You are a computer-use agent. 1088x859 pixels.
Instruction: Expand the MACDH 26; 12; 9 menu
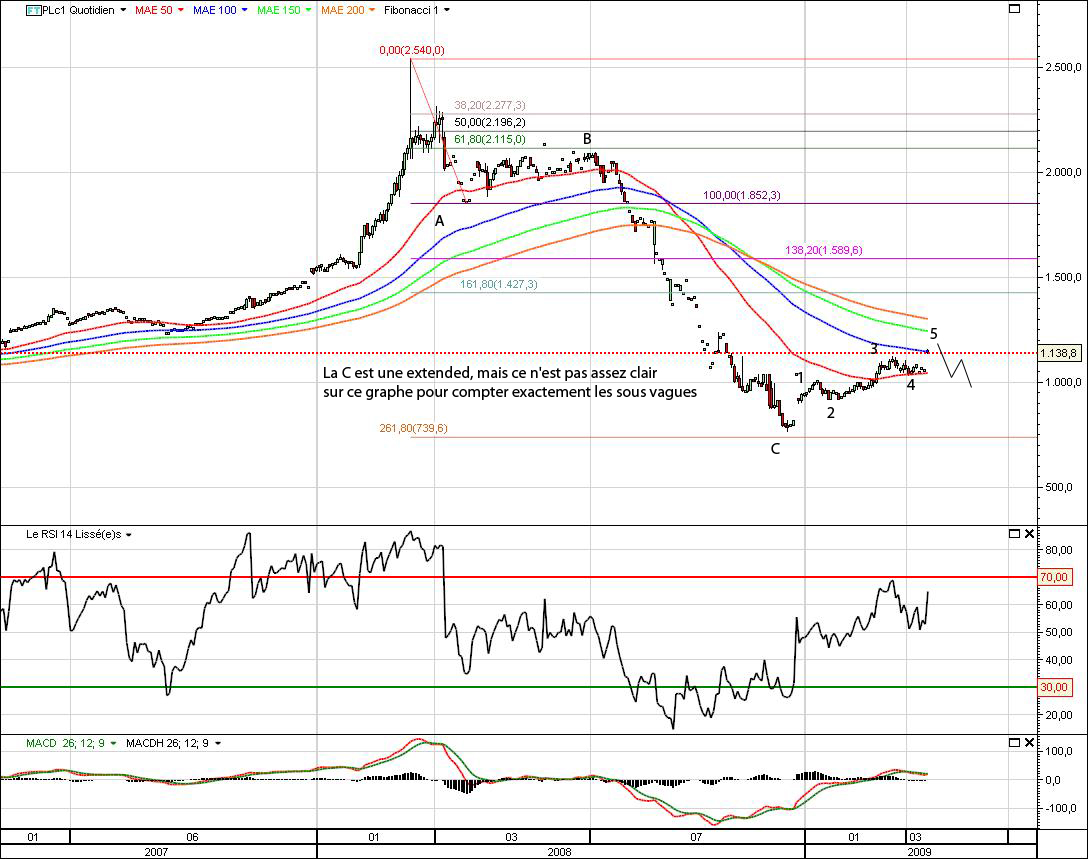[x=218, y=743]
